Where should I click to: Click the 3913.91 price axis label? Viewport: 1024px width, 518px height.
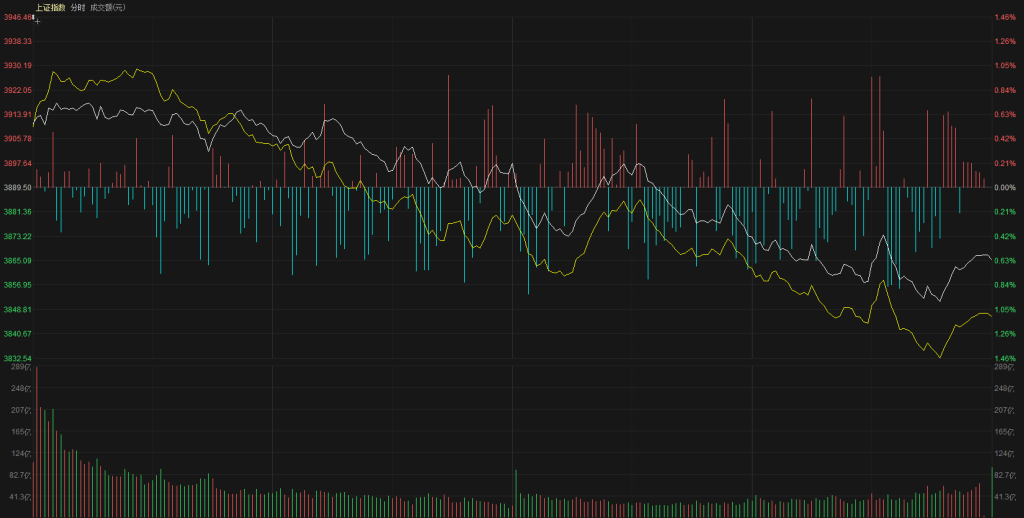pyautogui.click(x=18, y=114)
